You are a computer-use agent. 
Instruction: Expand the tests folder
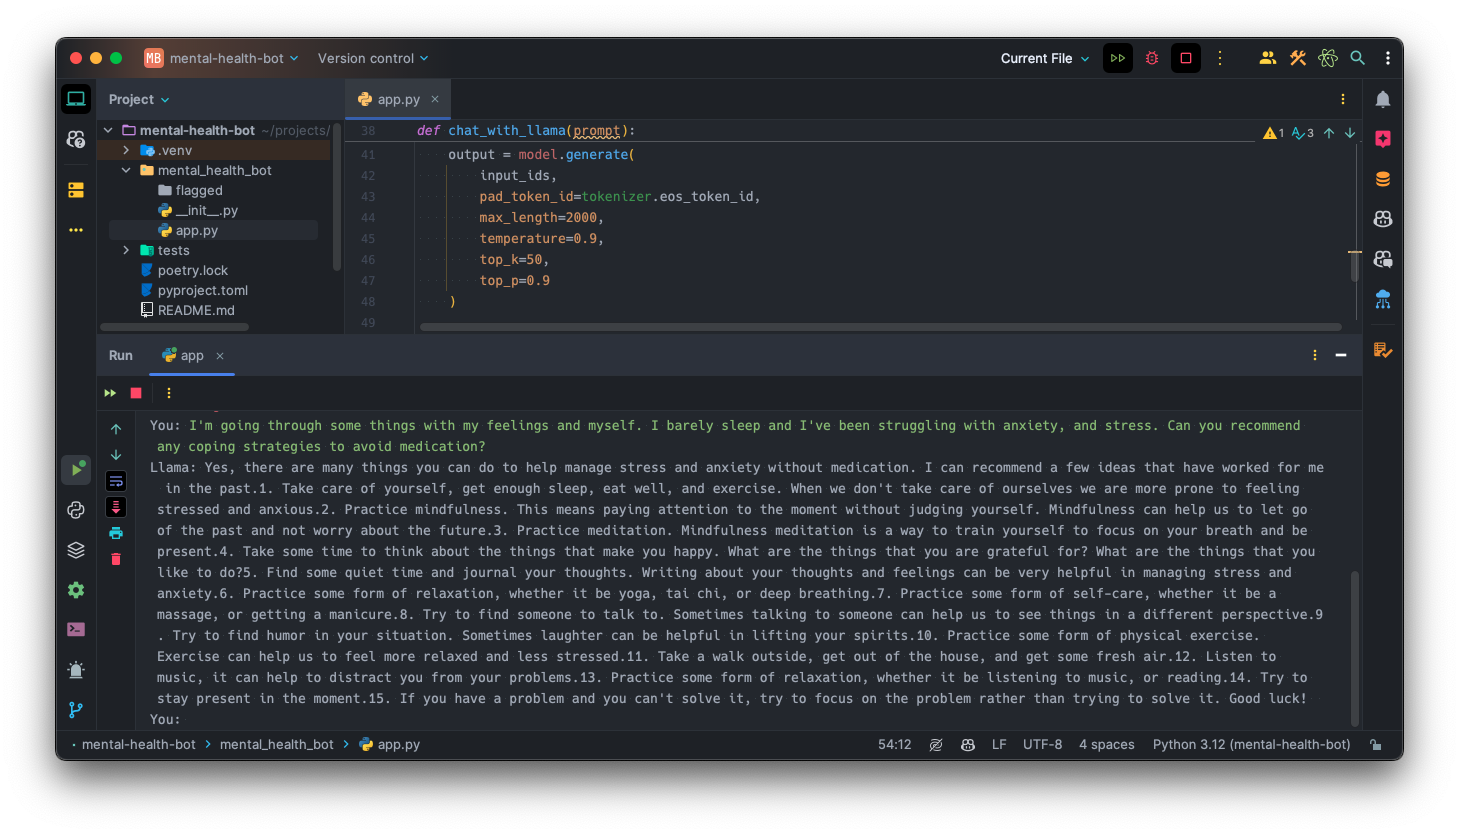(126, 250)
